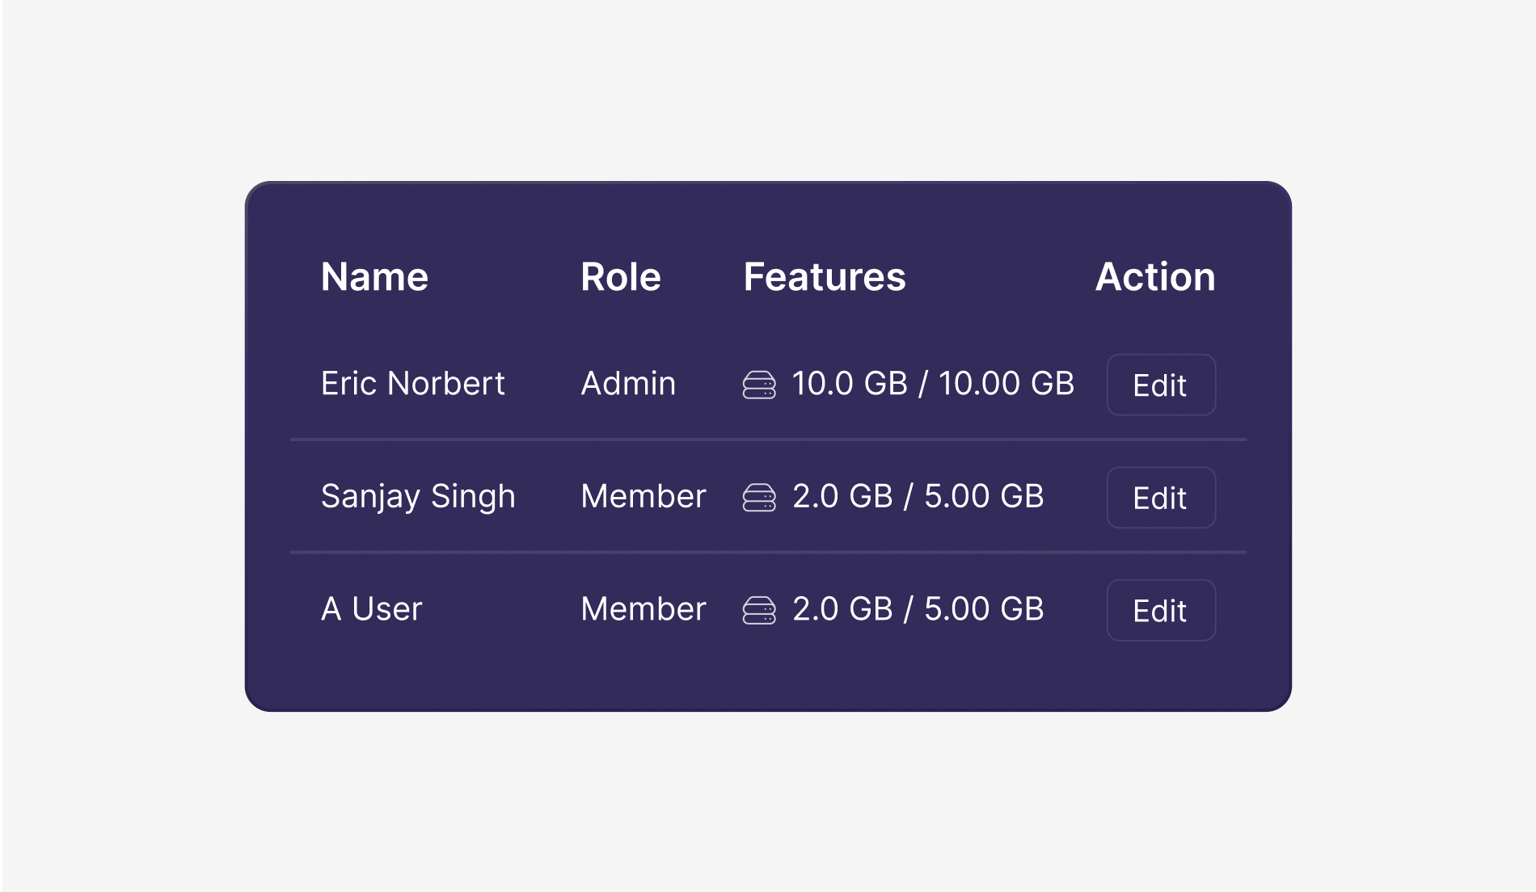Click the Admin role of Eric Norbert

coord(628,384)
